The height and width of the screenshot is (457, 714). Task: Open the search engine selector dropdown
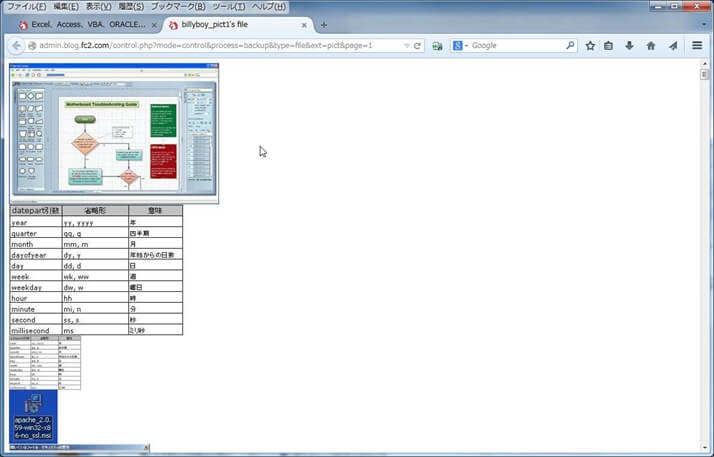460,46
